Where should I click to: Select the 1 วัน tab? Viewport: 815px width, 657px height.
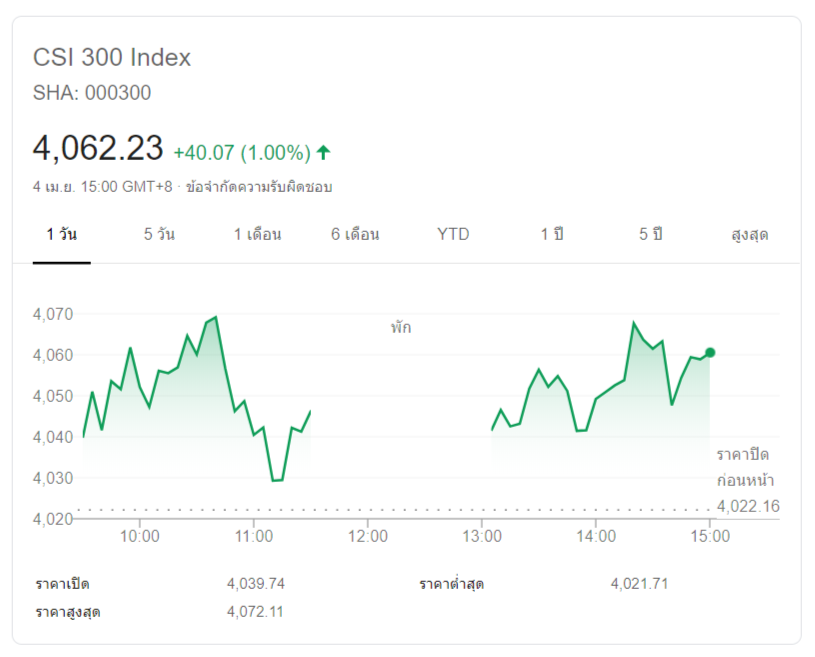click(61, 235)
